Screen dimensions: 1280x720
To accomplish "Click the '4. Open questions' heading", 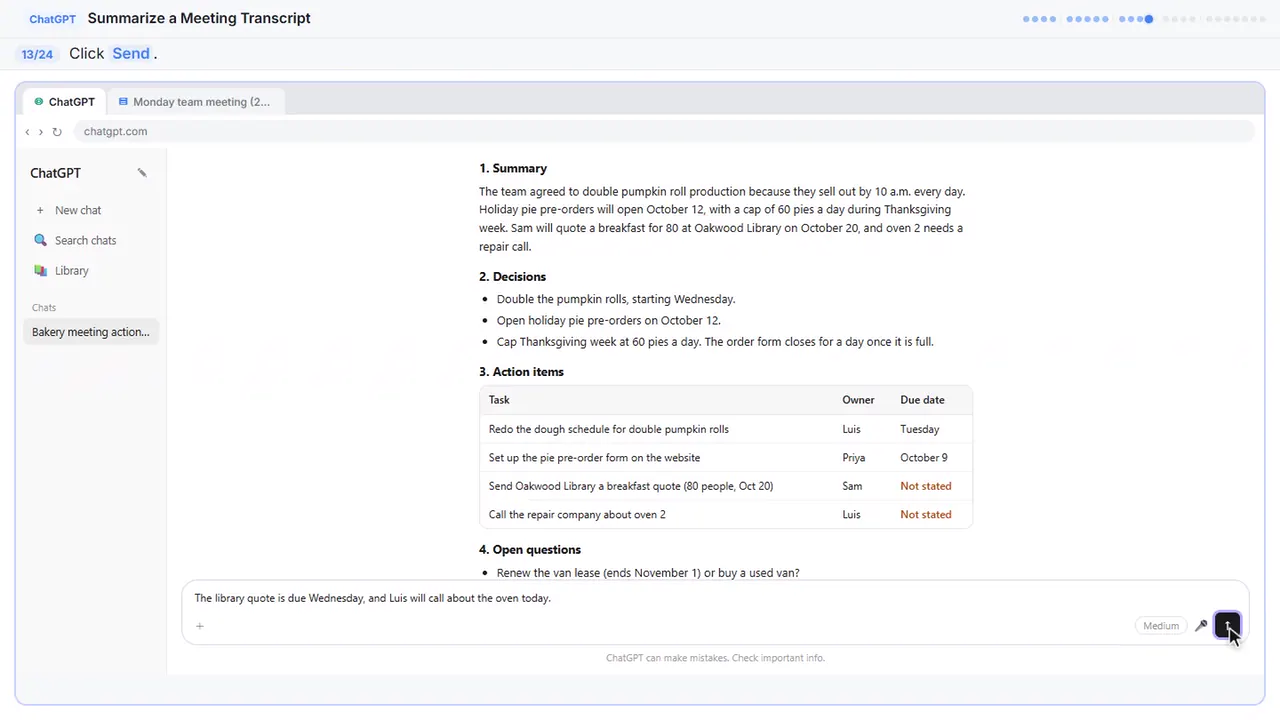I will [530, 549].
